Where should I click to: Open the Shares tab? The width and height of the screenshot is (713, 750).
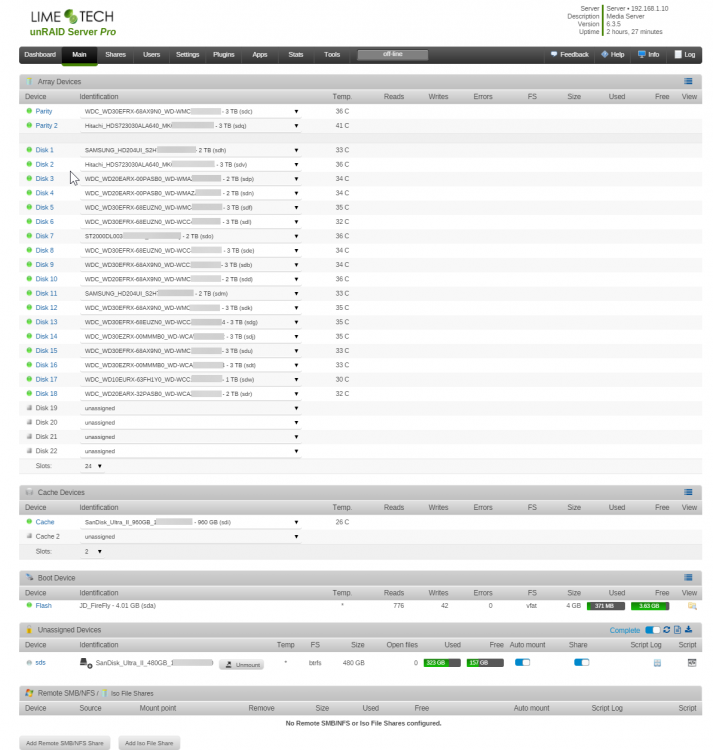[x=115, y=55]
